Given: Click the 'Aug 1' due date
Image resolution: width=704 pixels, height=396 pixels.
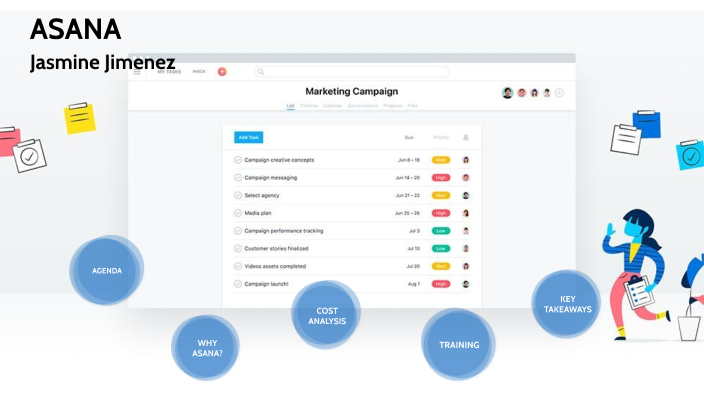Looking at the screenshot, I should [x=414, y=284].
